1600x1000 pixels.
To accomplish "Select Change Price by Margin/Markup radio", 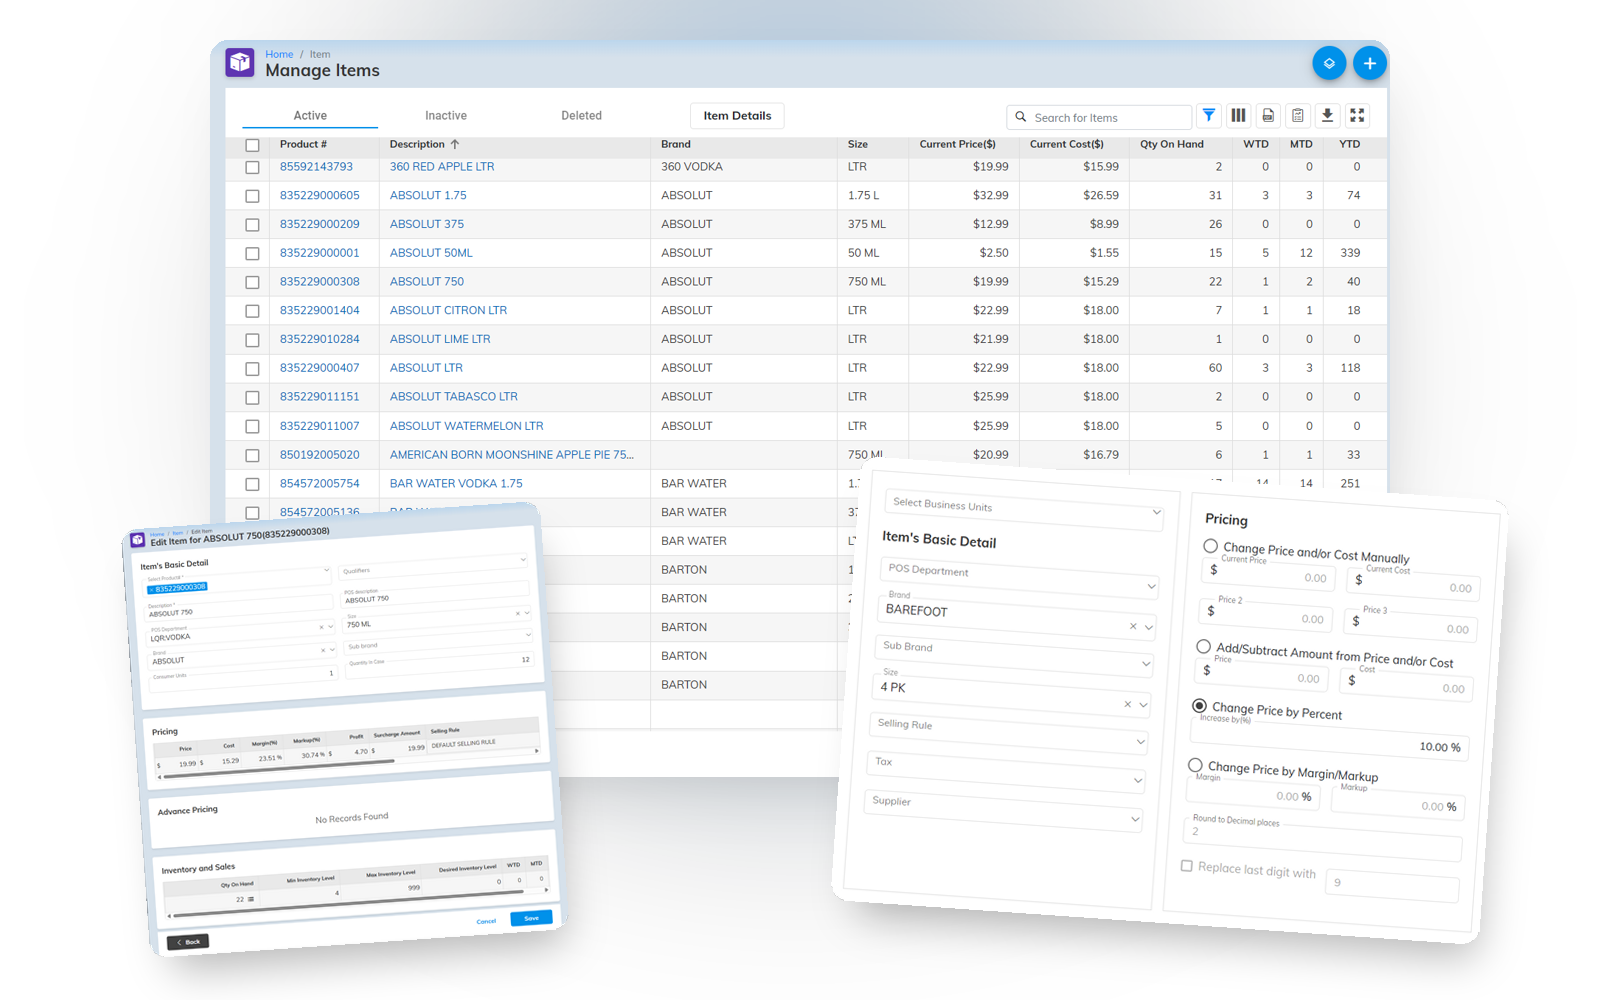I will [1195, 765].
